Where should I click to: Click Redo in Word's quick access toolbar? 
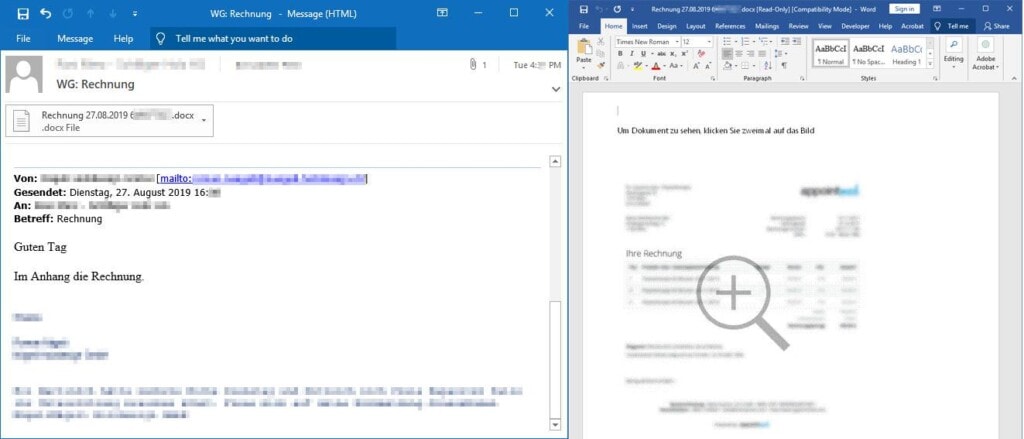pos(616,9)
